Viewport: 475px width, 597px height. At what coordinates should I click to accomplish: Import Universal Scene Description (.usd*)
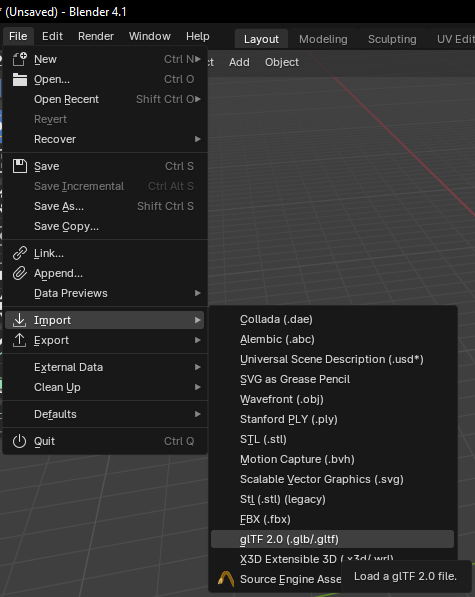(x=333, y=359)
